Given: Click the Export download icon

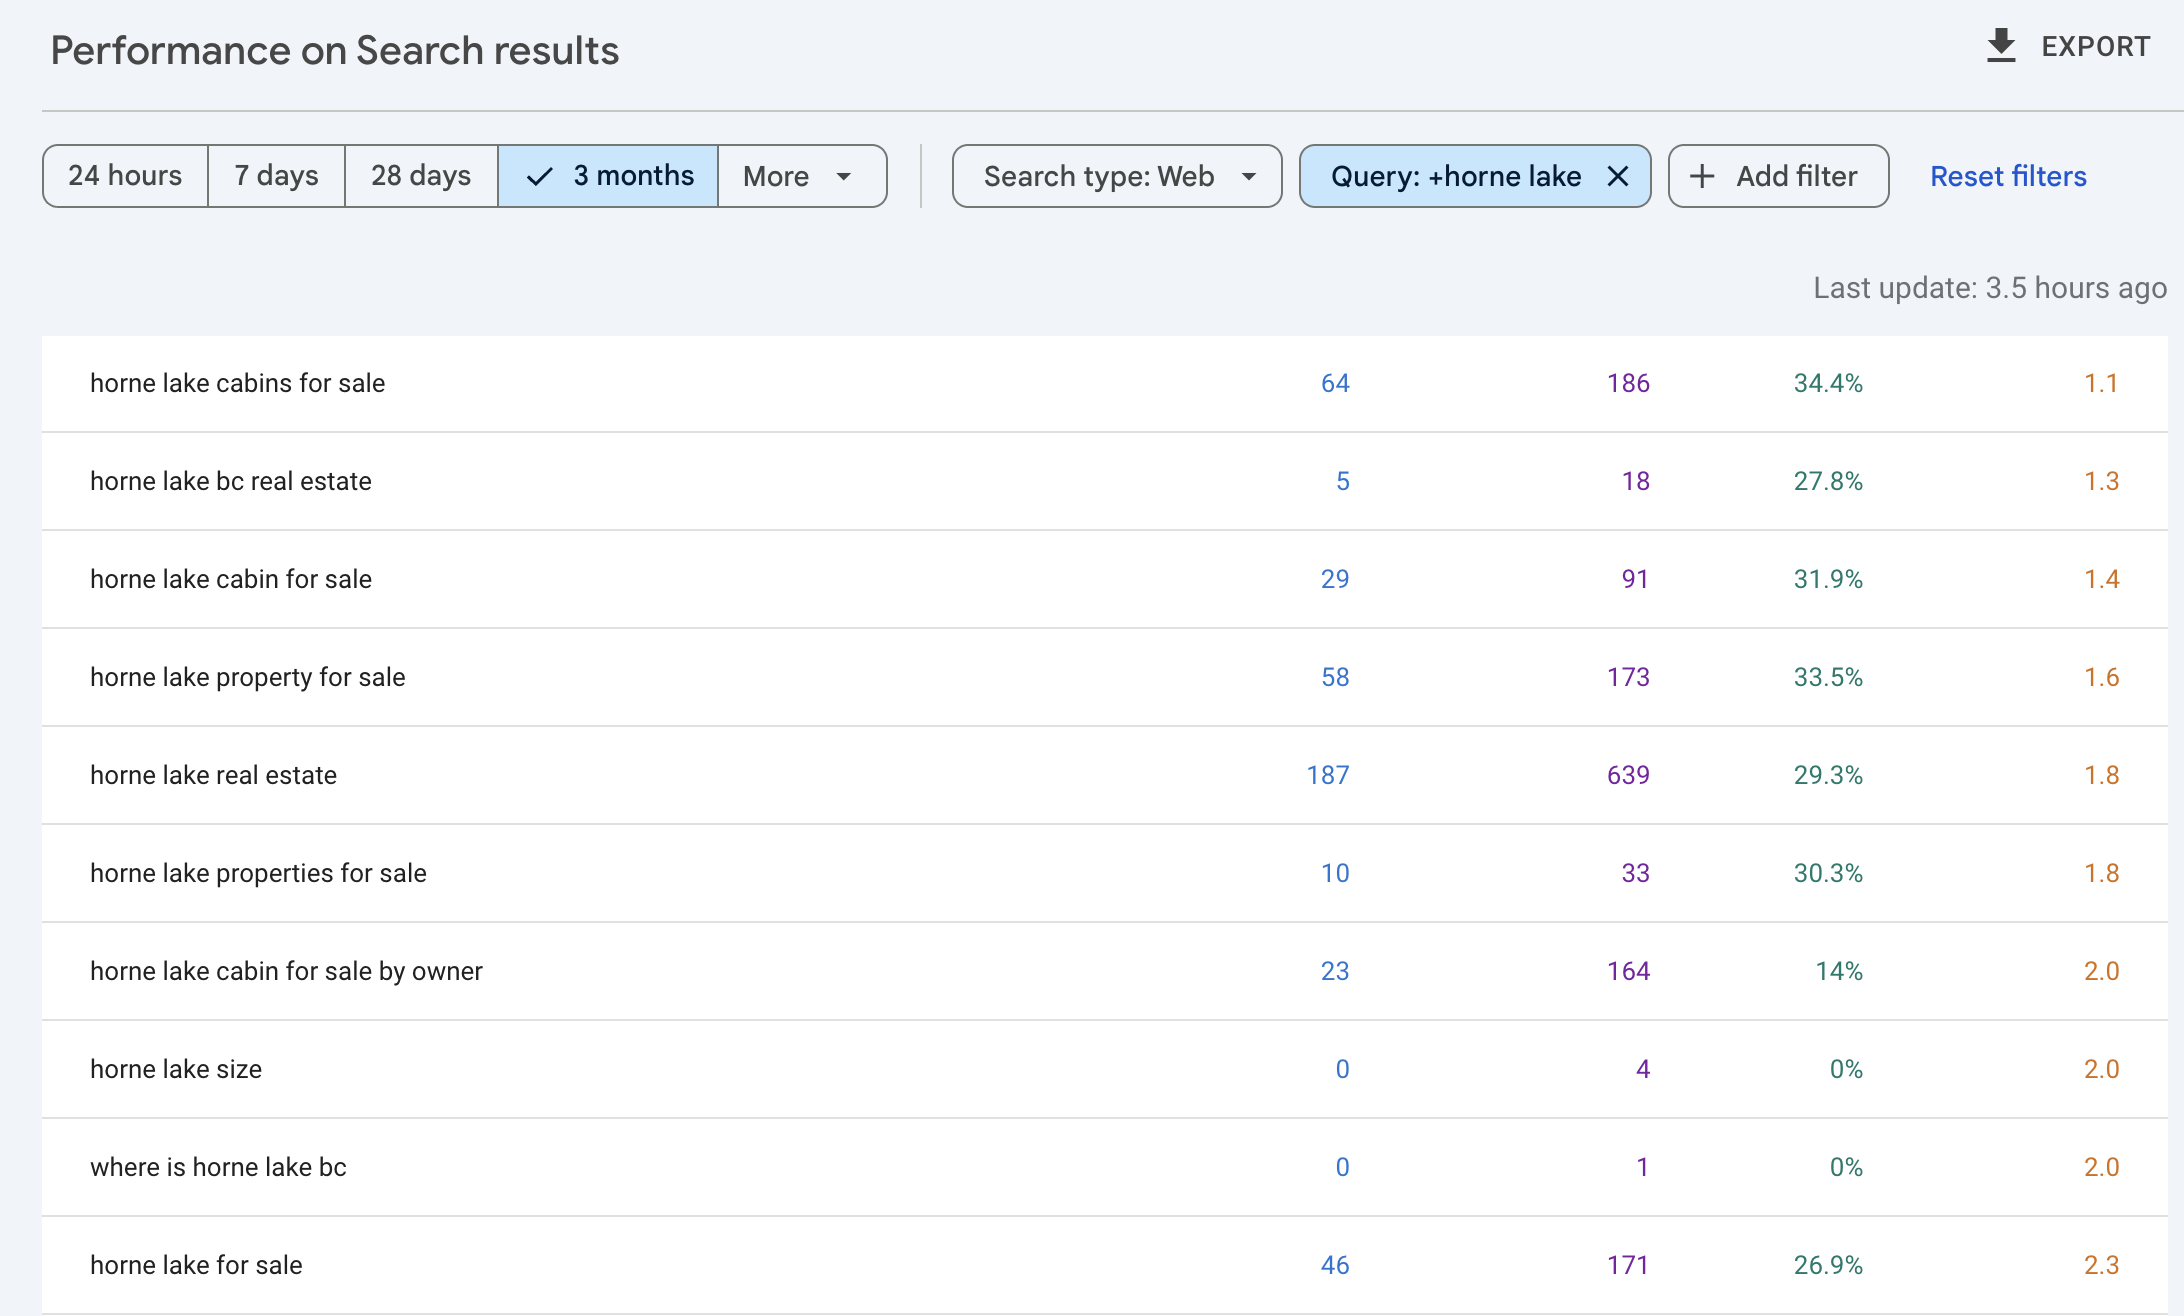Looking at the screenshot, I should [x=2000, y=46].
